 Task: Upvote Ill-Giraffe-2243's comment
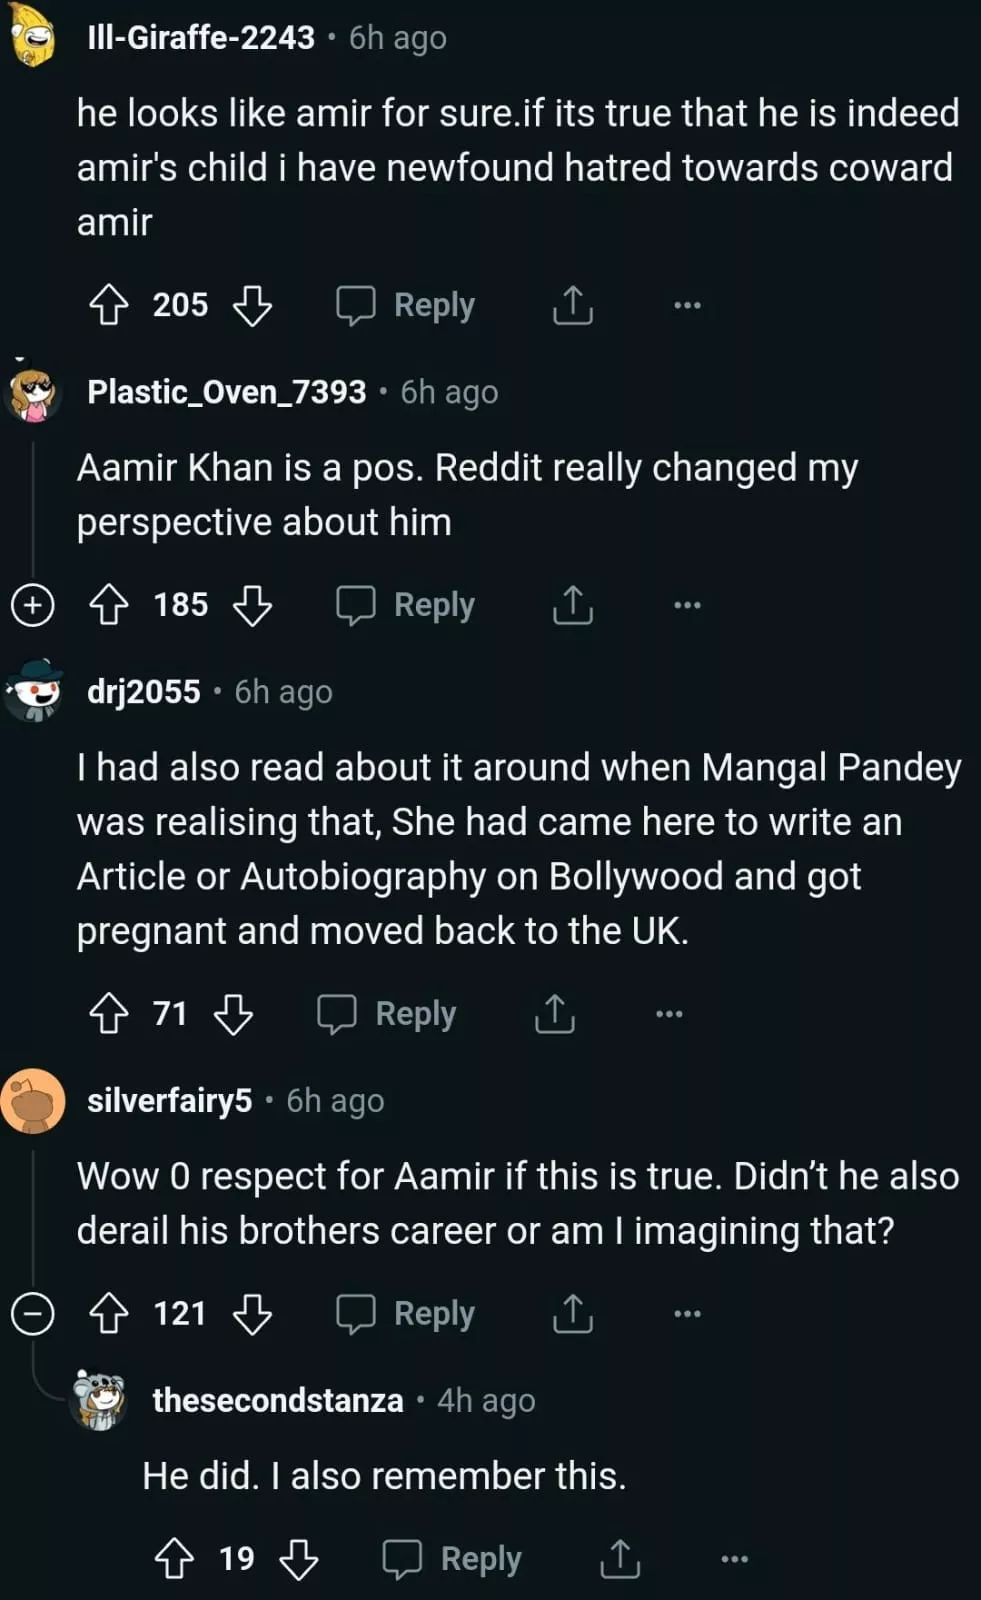[109, 305]
